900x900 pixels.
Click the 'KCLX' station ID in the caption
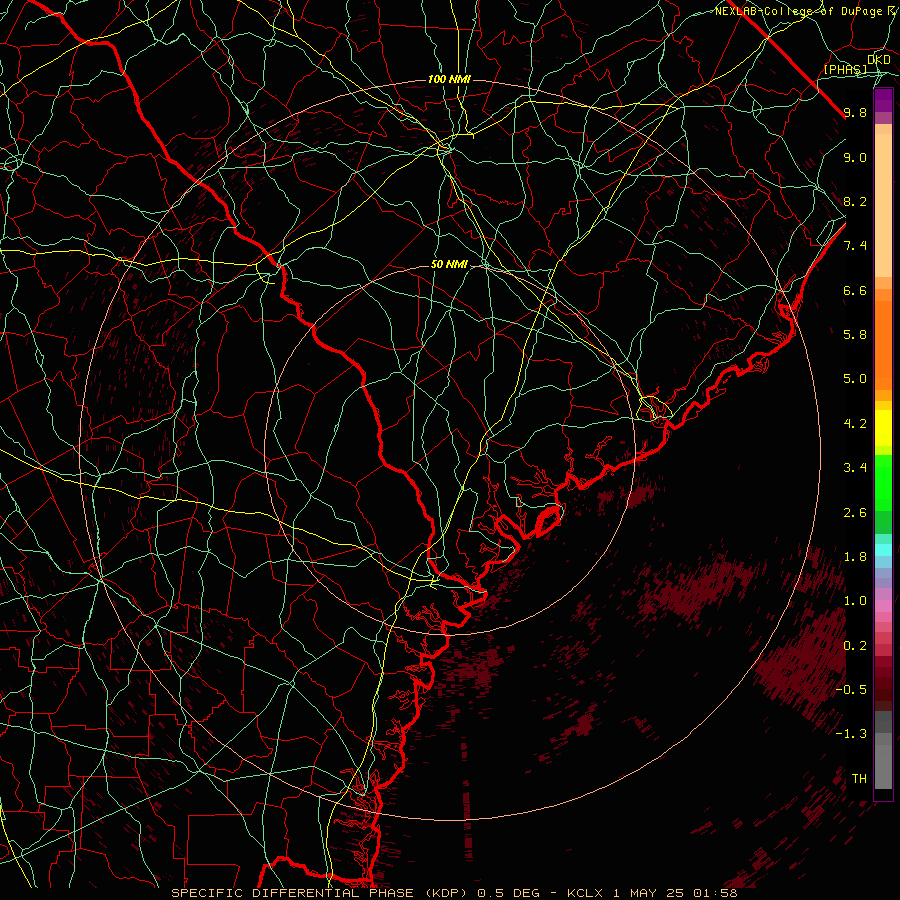point(584,893)
